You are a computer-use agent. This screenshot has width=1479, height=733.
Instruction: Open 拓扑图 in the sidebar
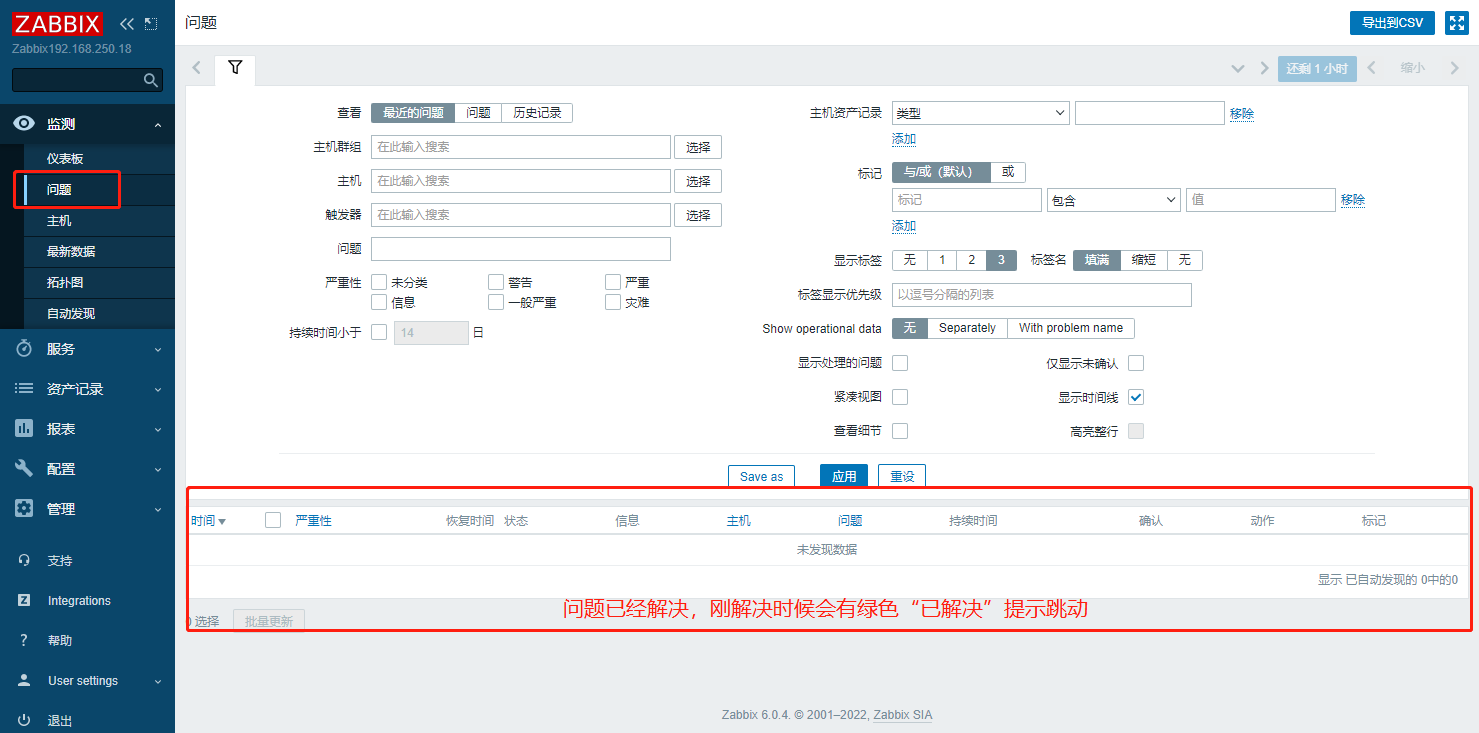pos(65,283)
